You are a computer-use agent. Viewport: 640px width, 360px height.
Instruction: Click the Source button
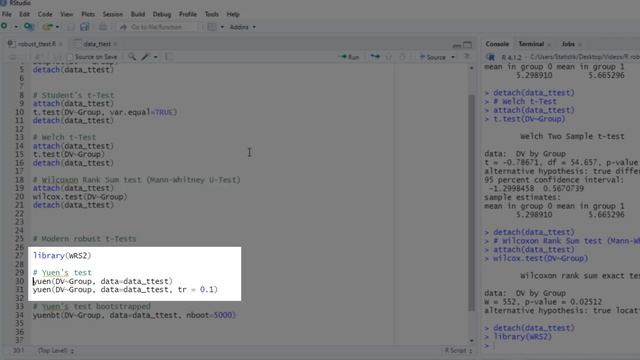coord(433,57)
